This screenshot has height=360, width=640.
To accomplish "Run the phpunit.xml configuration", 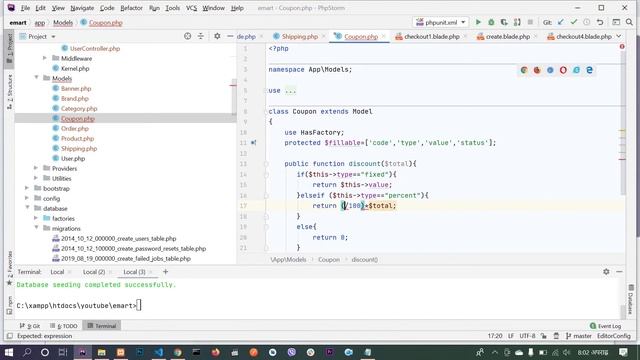I will click(478, 22).
